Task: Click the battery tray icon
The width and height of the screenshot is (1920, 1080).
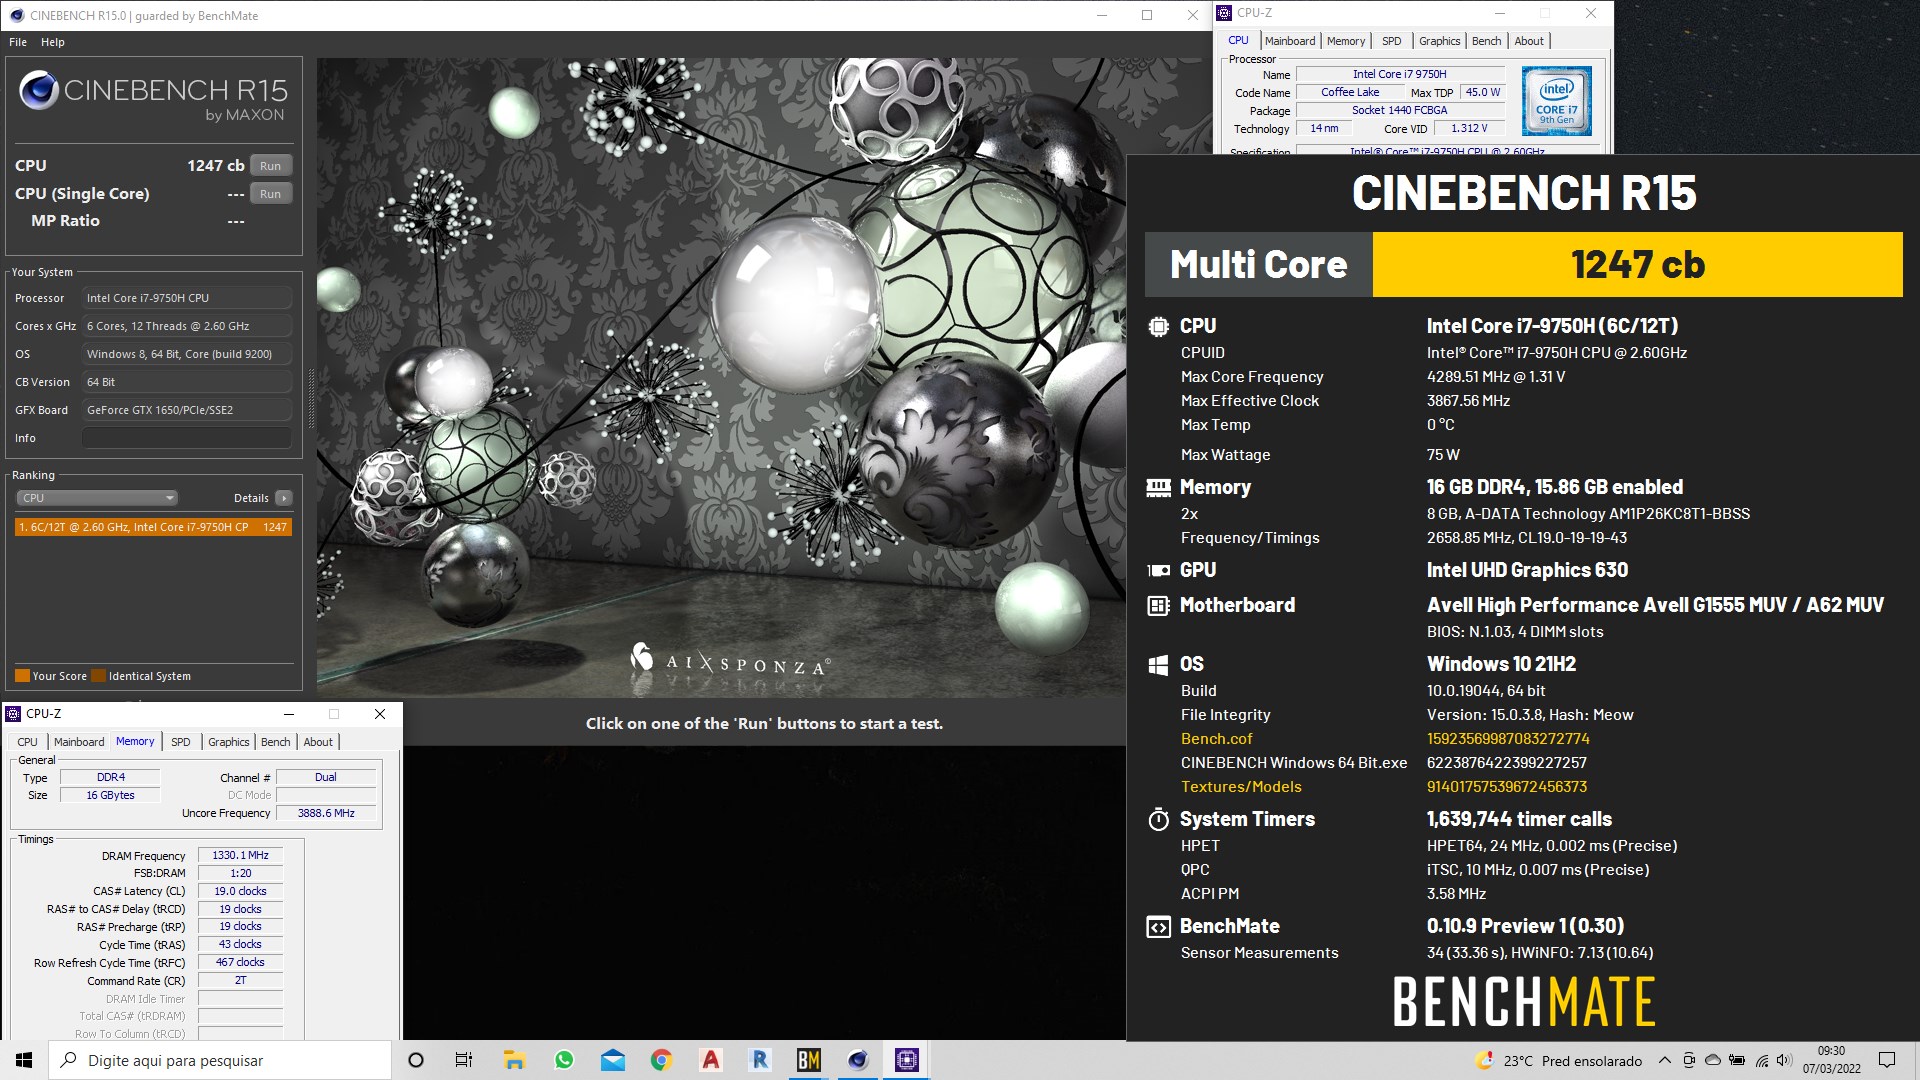Action: [x=1737, y=1060]
